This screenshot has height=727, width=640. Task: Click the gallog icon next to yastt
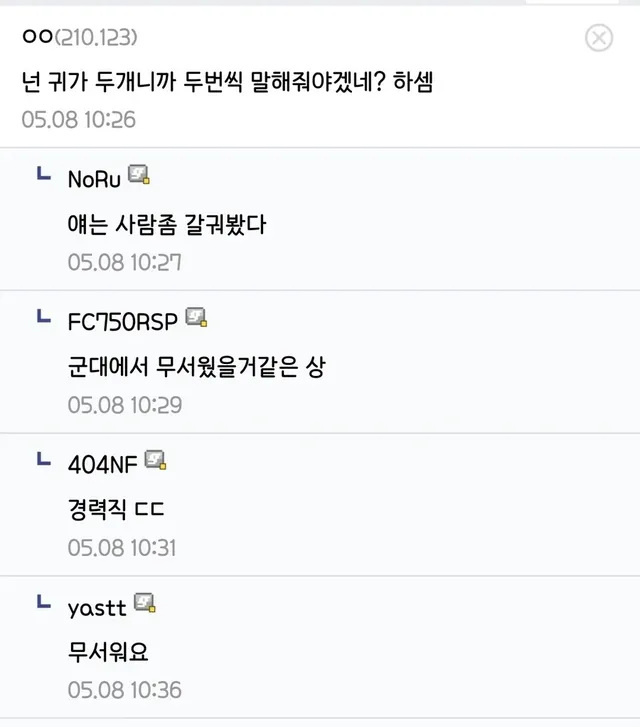[x=145, y=603]
